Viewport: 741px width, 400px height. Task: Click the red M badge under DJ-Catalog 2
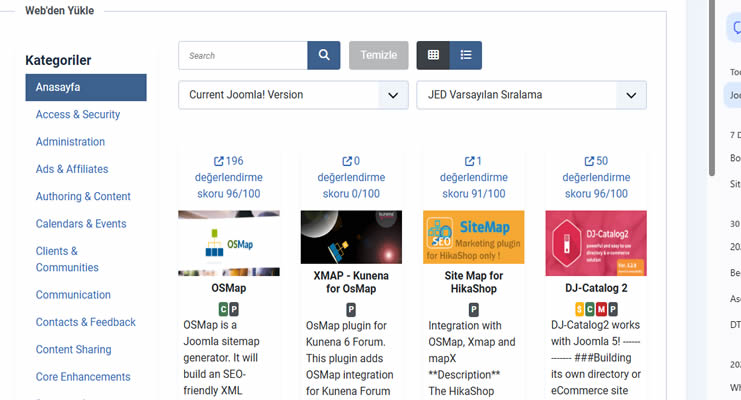[x=601, y=309]
